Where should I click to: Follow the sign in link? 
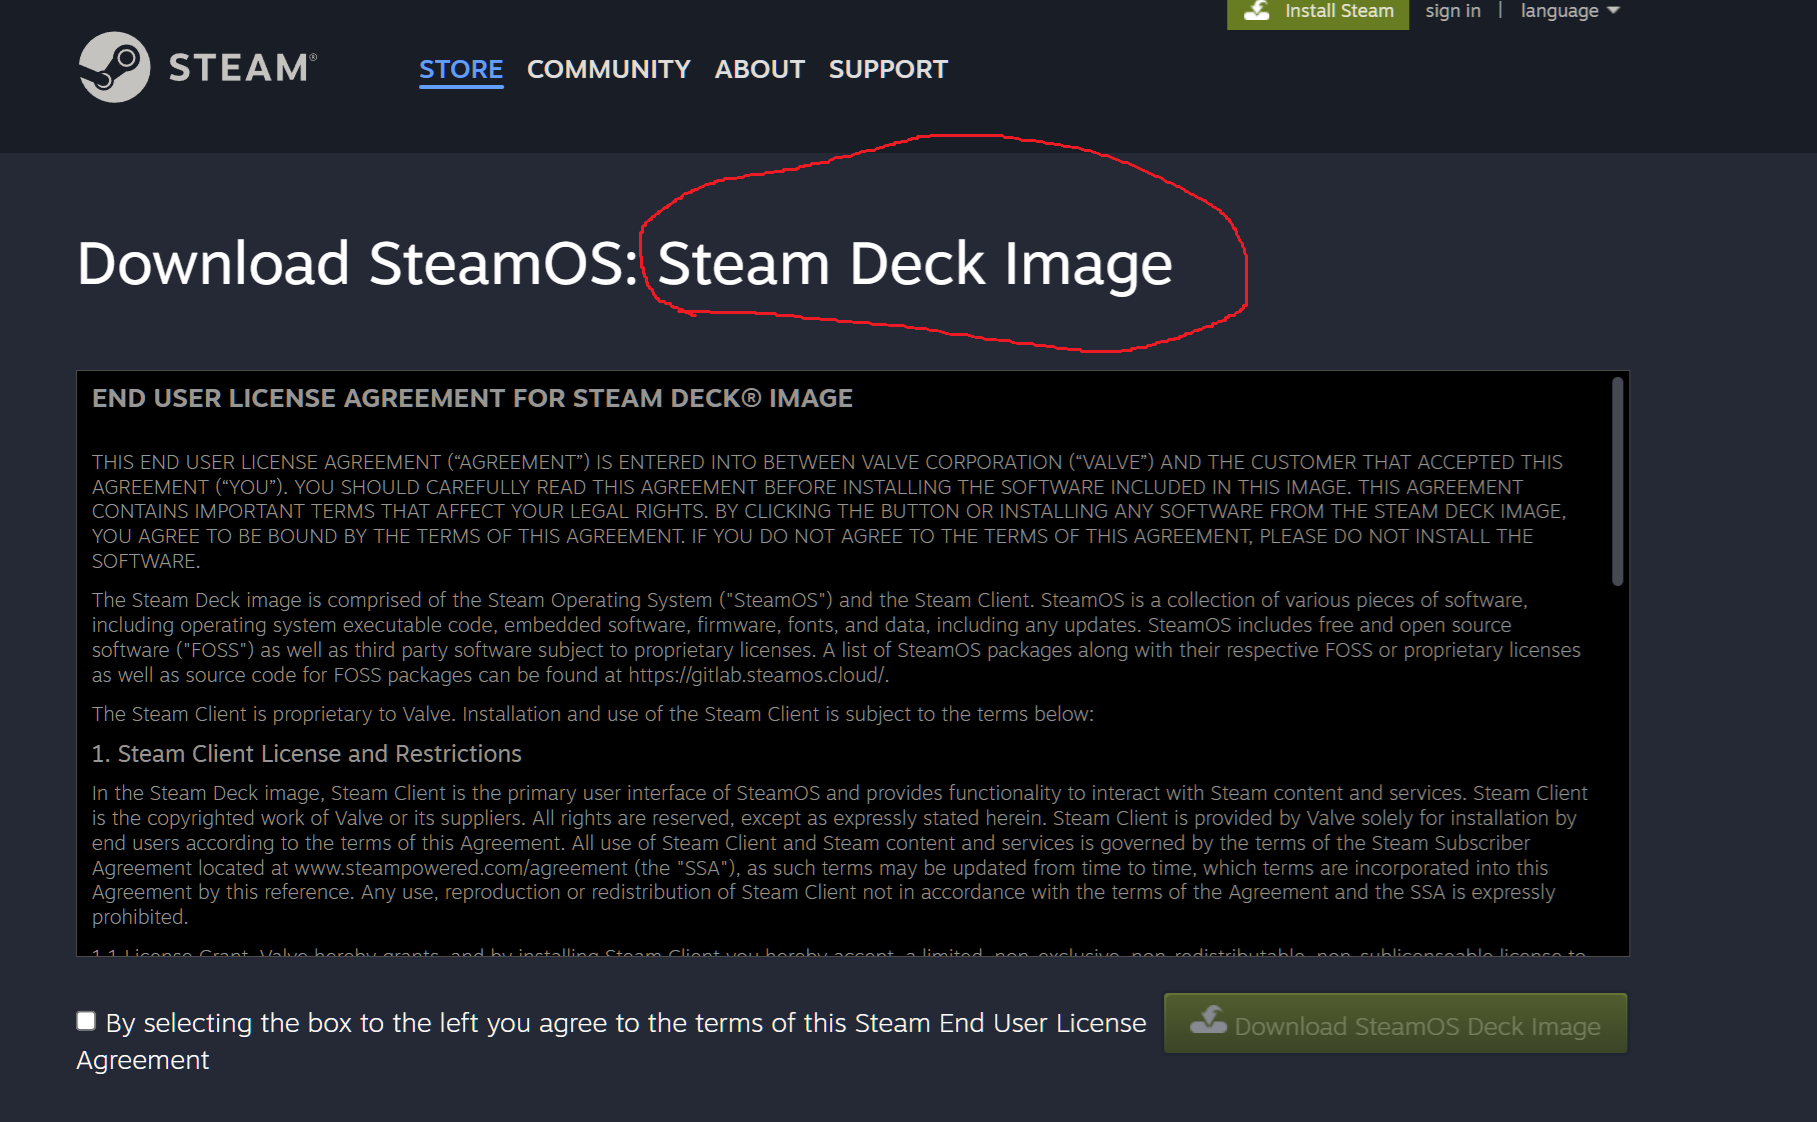coord(1452,11)
